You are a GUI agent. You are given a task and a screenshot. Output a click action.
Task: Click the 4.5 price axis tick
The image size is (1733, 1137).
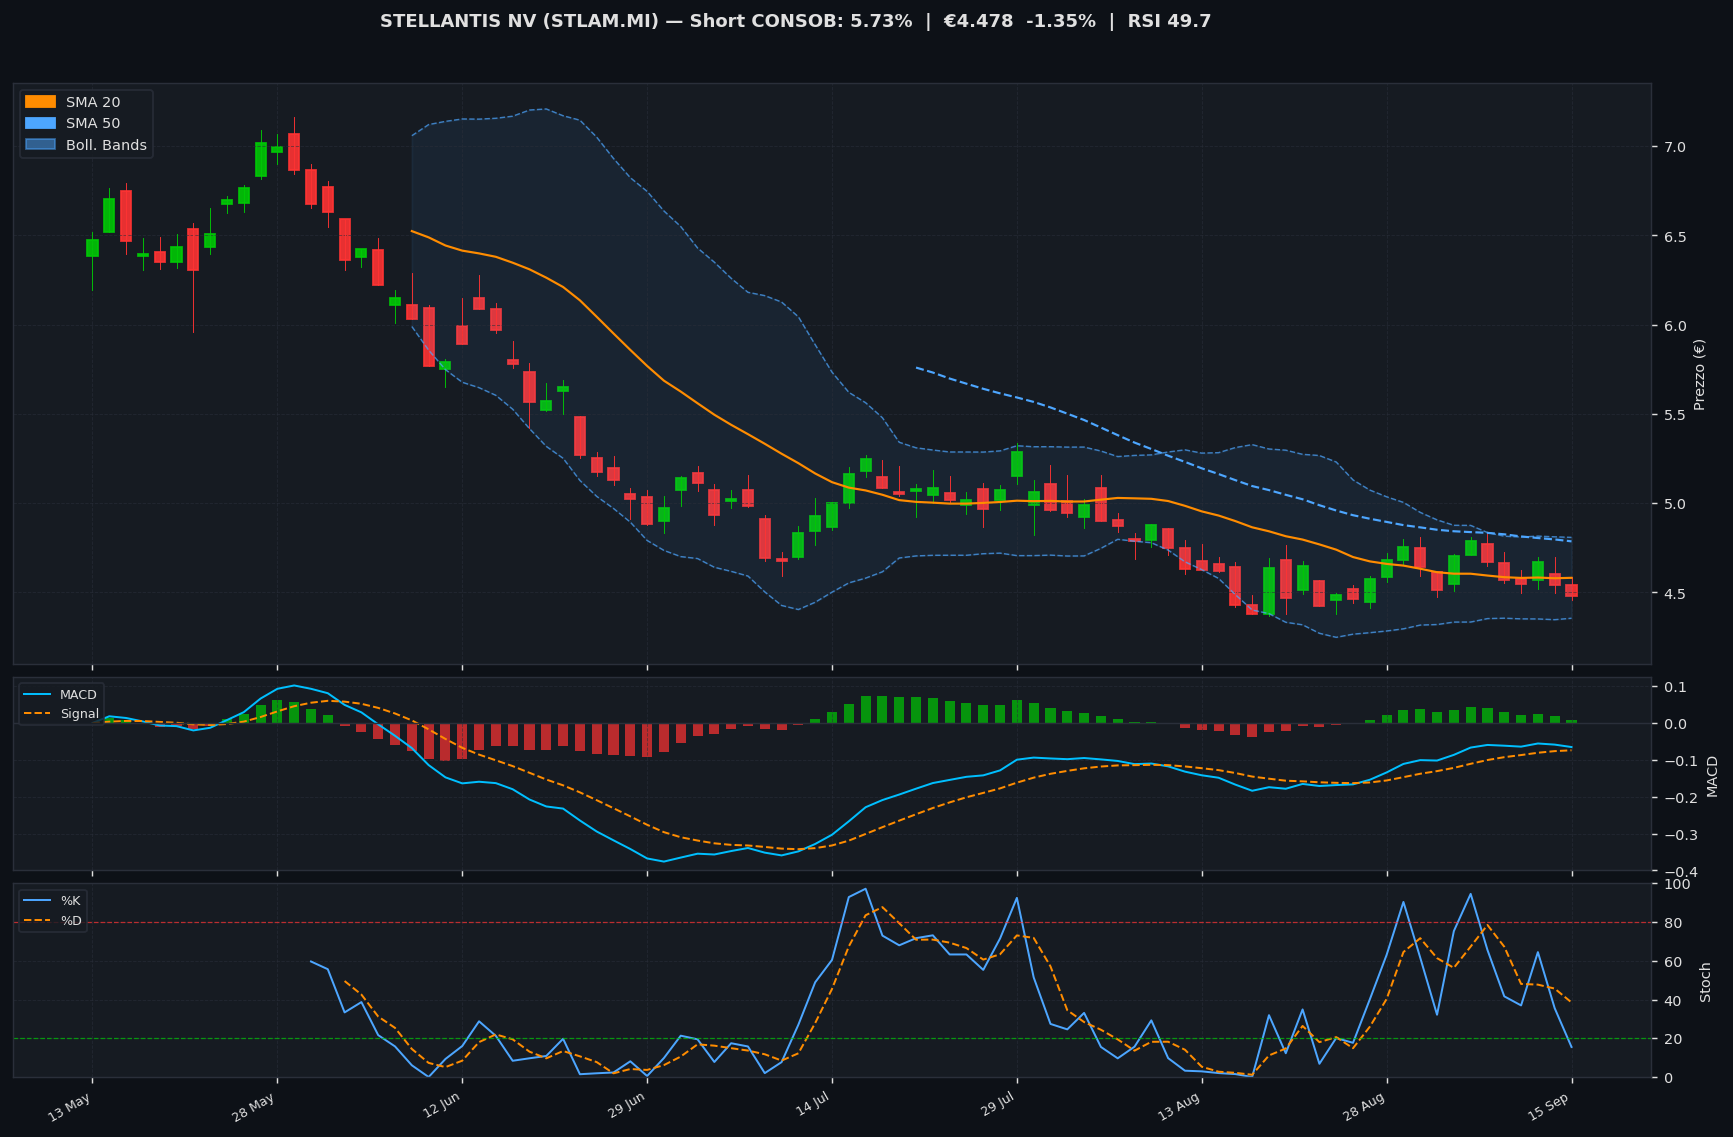pos(1674,594)
